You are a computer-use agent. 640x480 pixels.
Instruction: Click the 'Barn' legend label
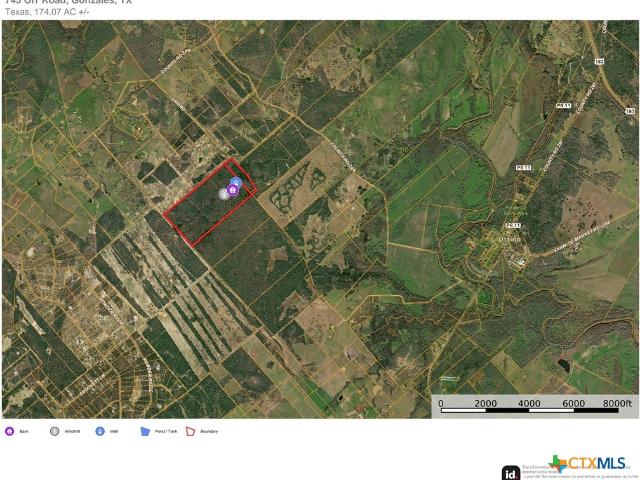[24, 431]
